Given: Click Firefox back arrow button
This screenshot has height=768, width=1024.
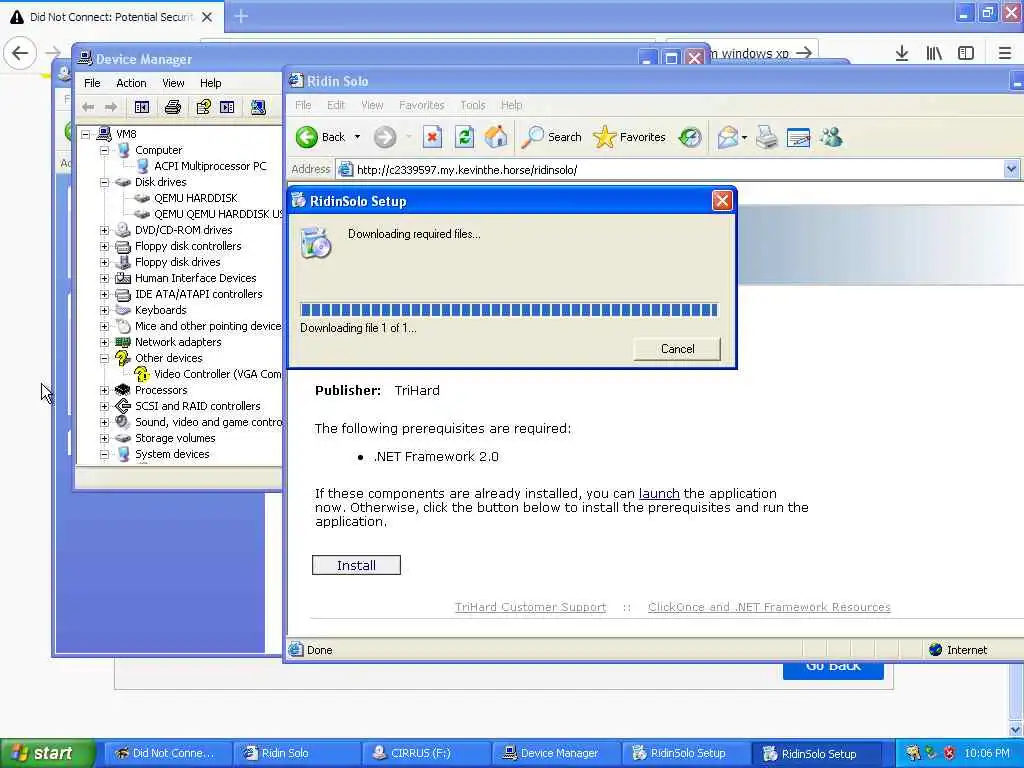Looking at the screenshot, I should 20,53.
